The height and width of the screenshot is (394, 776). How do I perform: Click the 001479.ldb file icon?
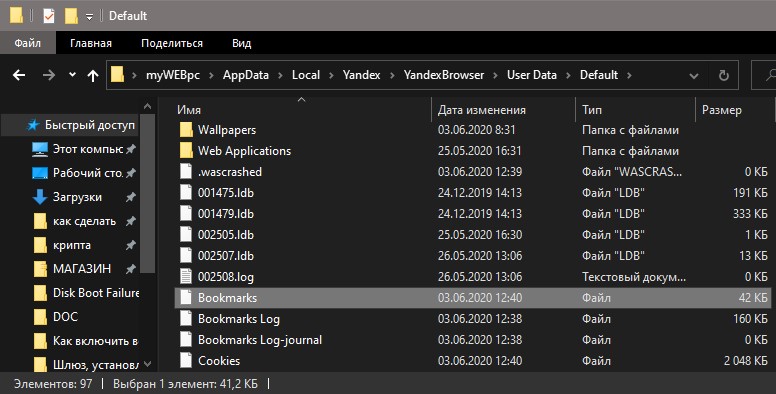(186, 213)
